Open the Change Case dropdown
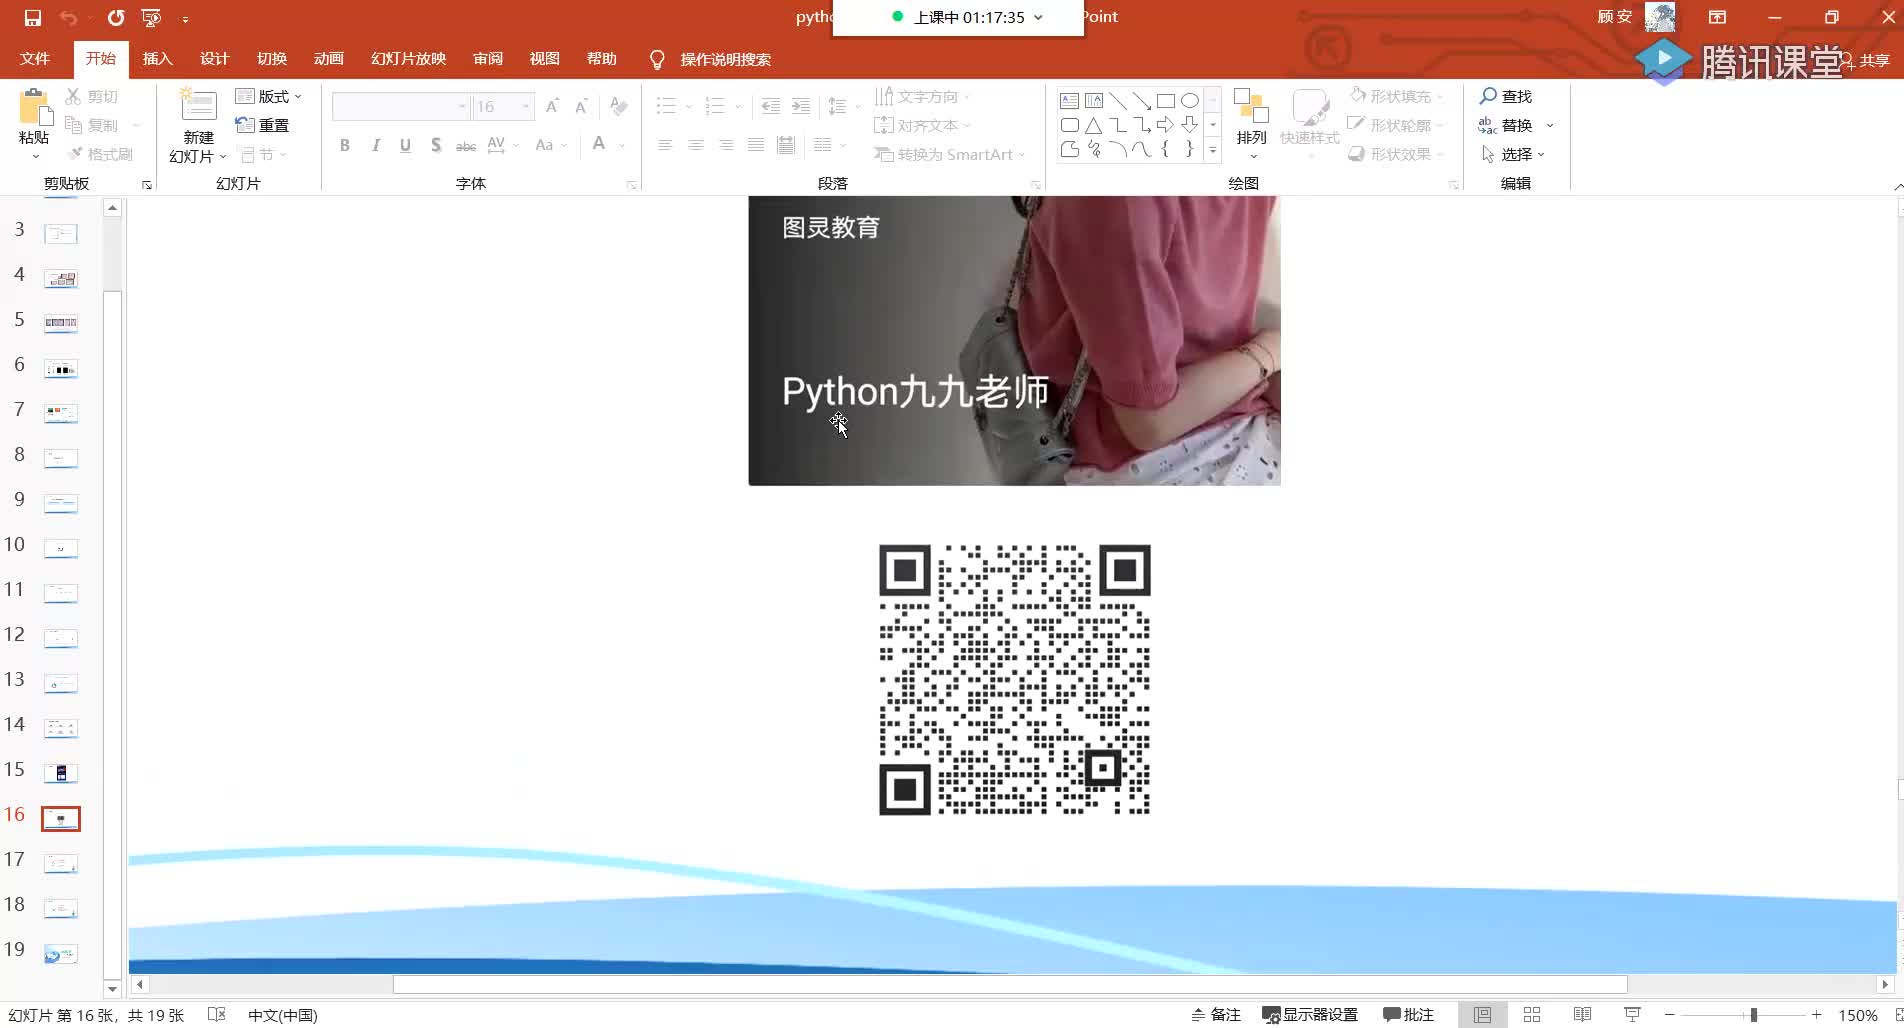This screenshot has height=1028, width=1904. point(550,145)
